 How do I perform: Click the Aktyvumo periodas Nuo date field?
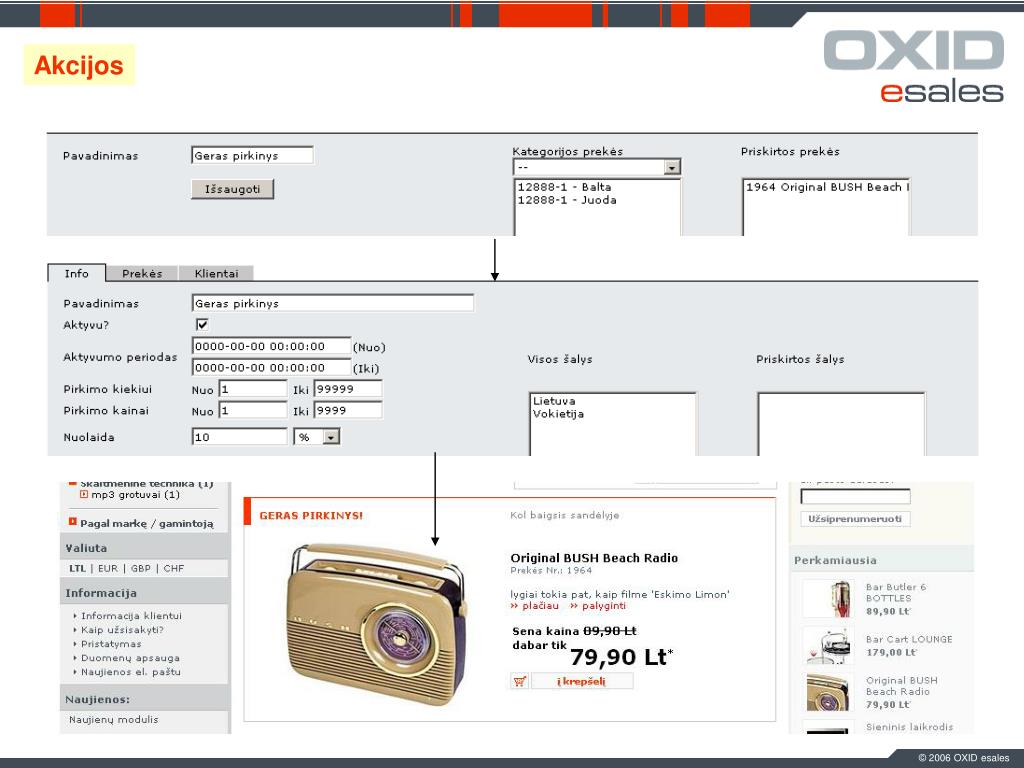pos(272,346)
